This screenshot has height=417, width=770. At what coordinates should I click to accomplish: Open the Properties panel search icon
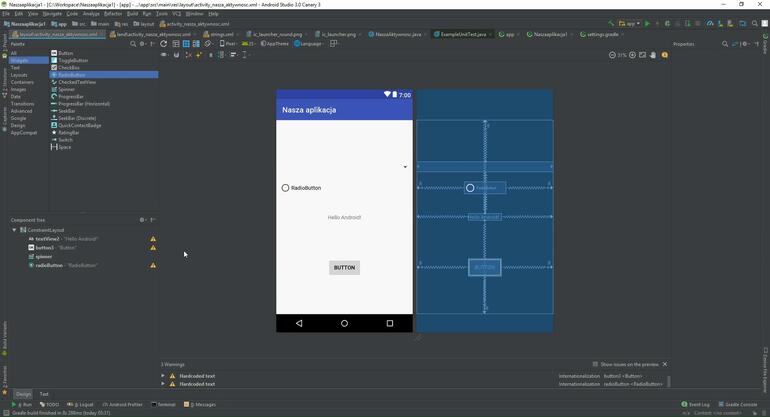[x=725, y=44]
